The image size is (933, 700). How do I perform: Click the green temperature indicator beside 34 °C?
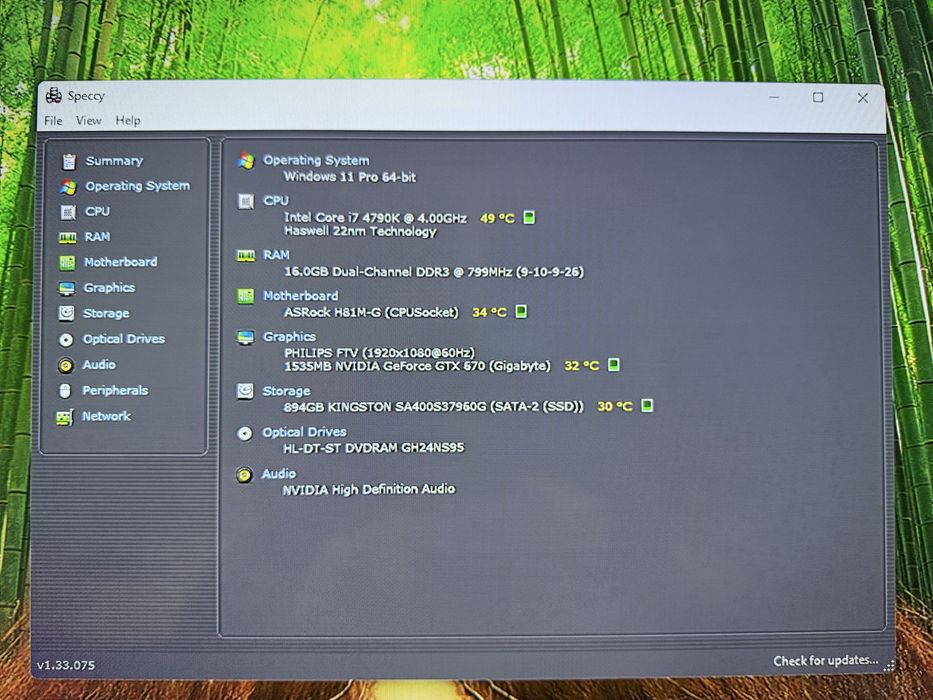[x=521, y=311]
